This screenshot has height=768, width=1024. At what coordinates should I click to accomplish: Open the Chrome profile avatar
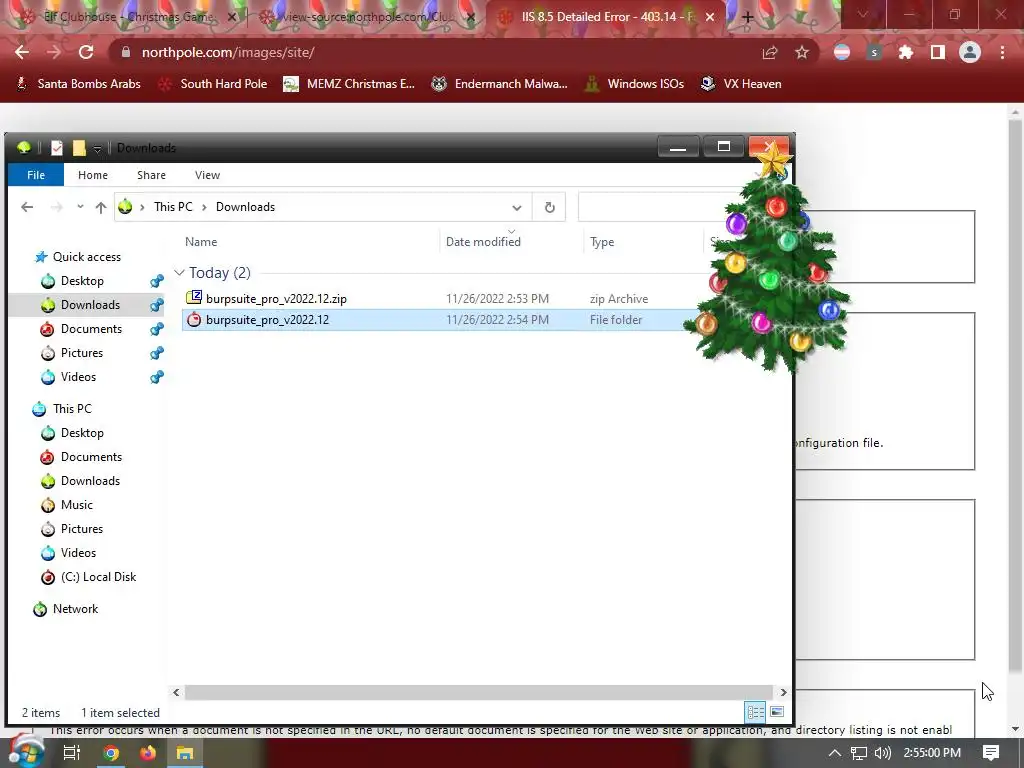point(970,52)
